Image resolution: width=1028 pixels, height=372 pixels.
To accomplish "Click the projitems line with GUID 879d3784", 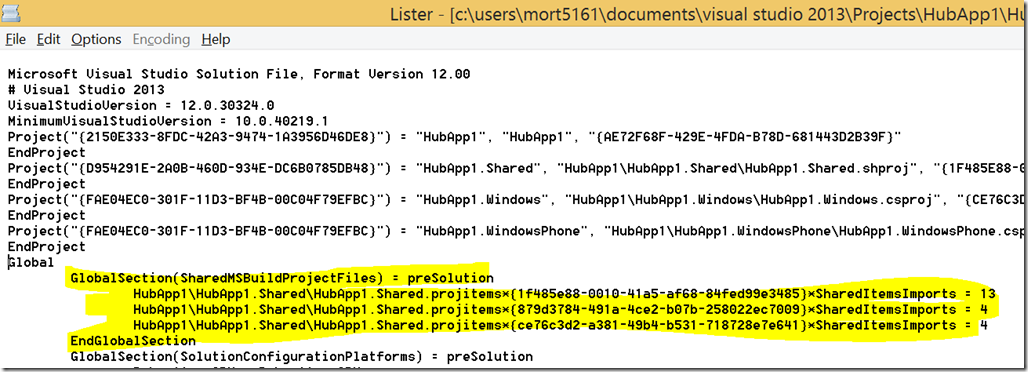I will [x=561, y=310].
